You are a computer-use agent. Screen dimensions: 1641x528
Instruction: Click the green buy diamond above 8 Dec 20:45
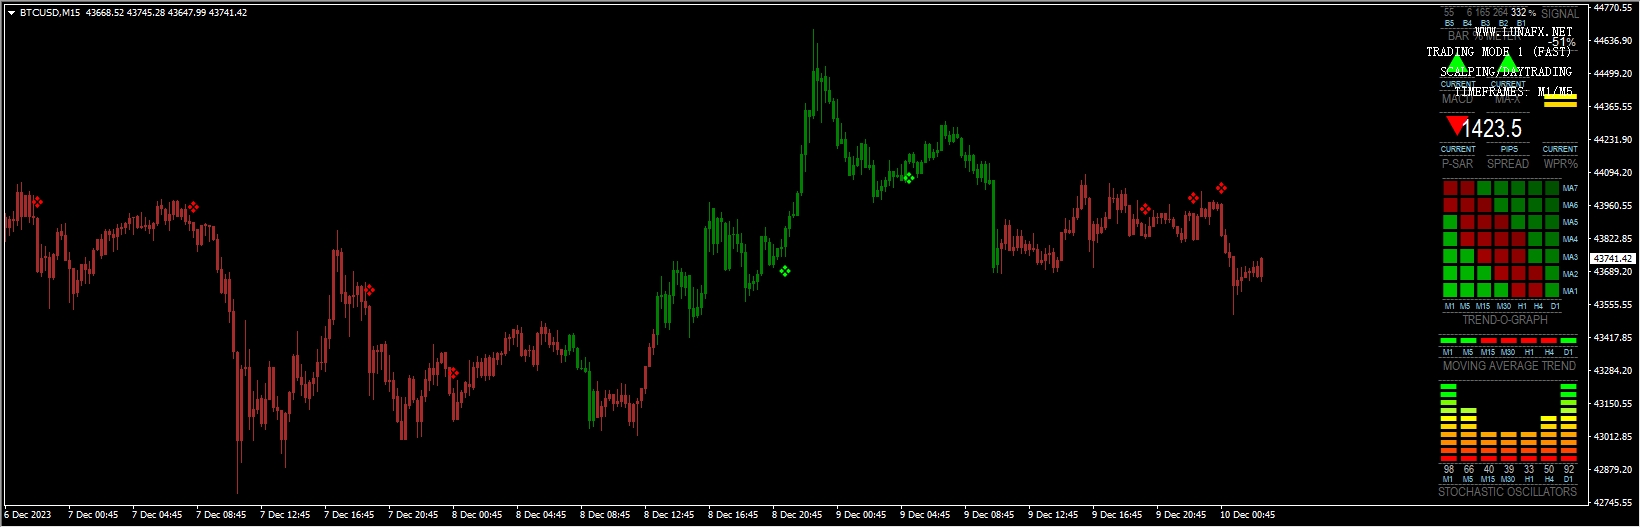pyautogui.click(x=785, y=271)
